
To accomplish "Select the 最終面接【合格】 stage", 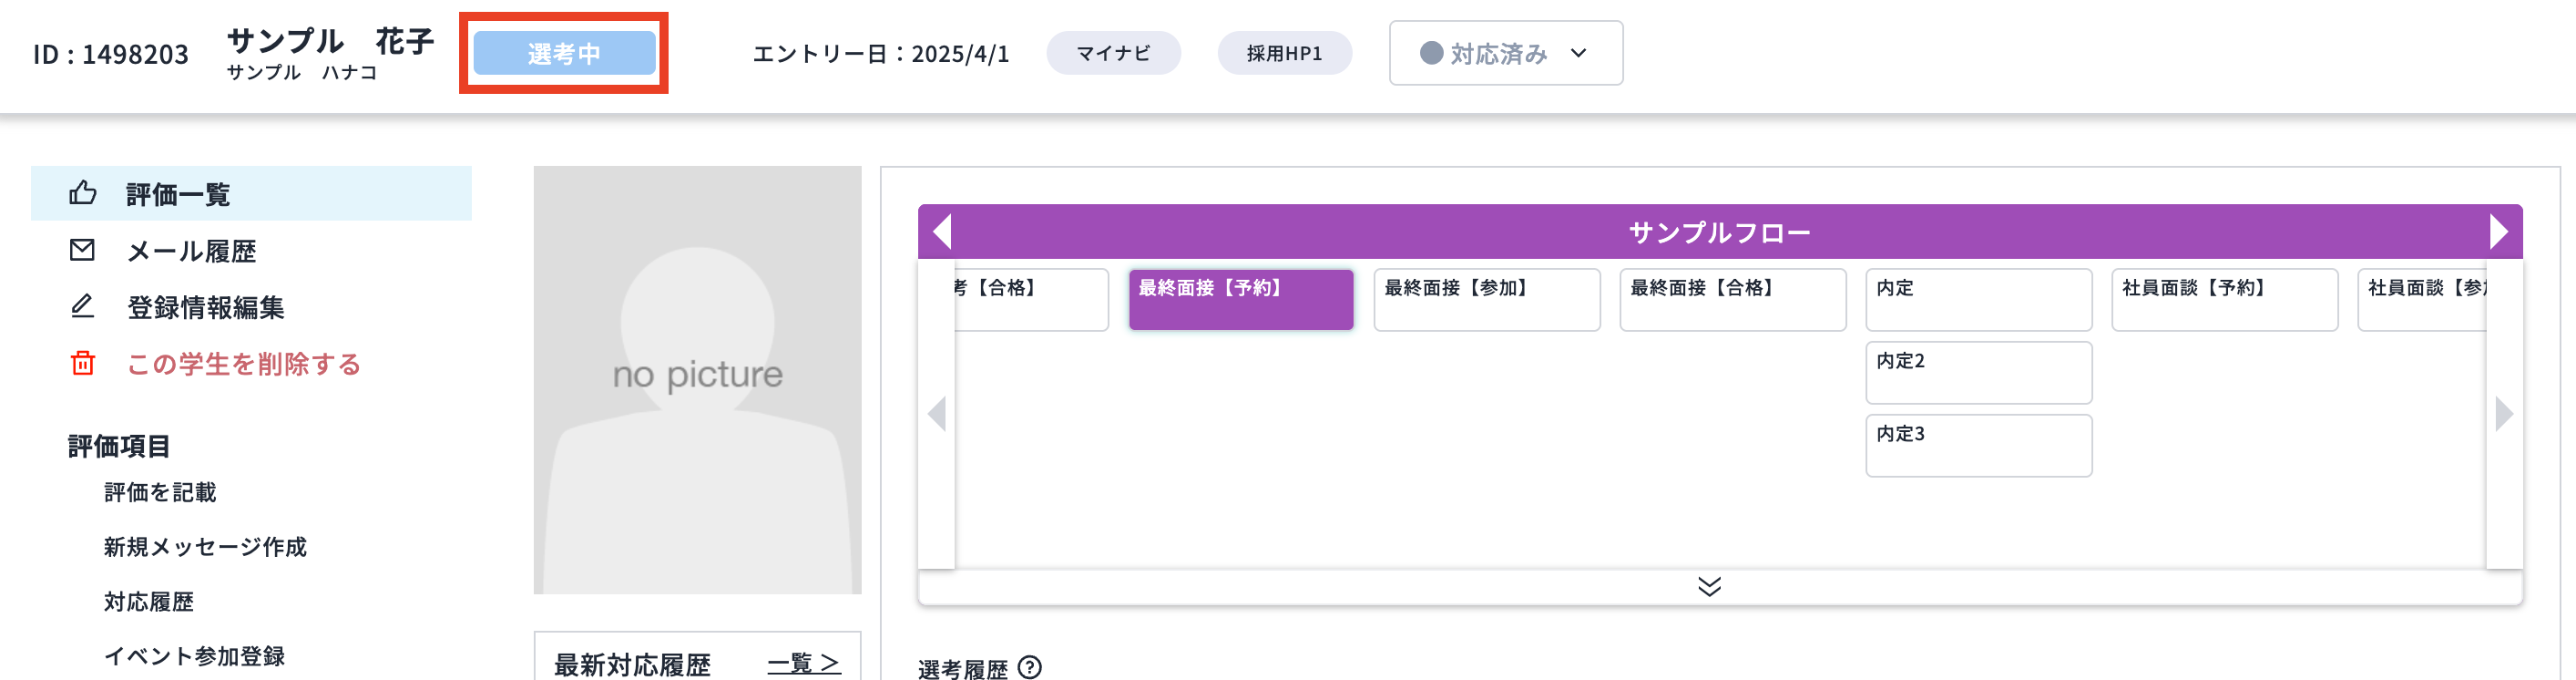I will (x=1732, y=299).
